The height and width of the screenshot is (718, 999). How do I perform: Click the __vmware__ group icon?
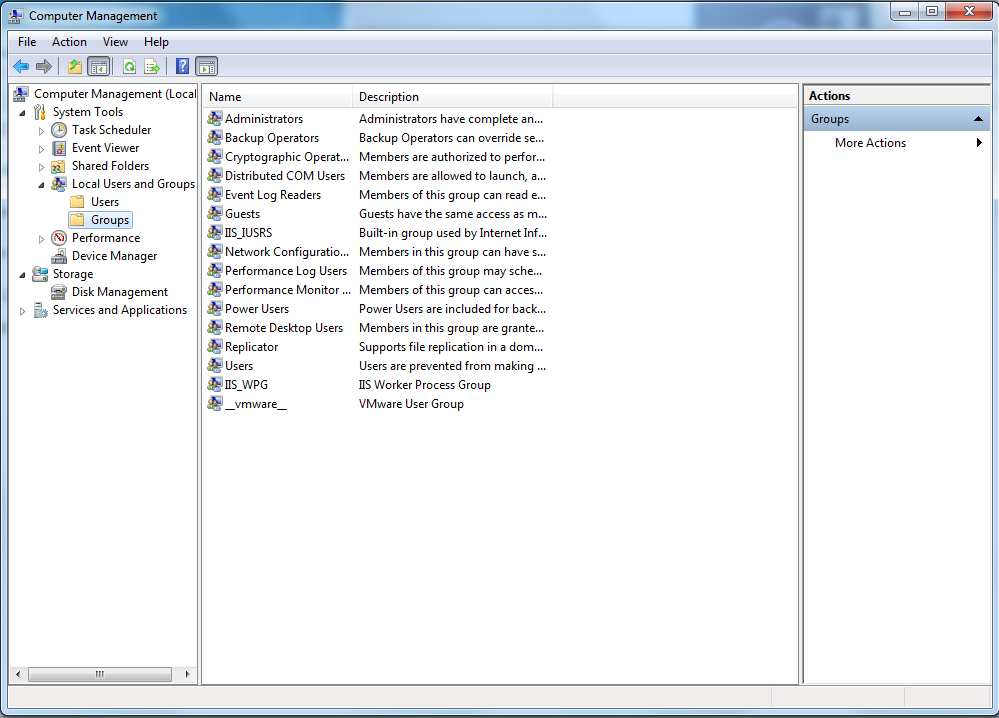pyautogui.click(x=215, y=403)
